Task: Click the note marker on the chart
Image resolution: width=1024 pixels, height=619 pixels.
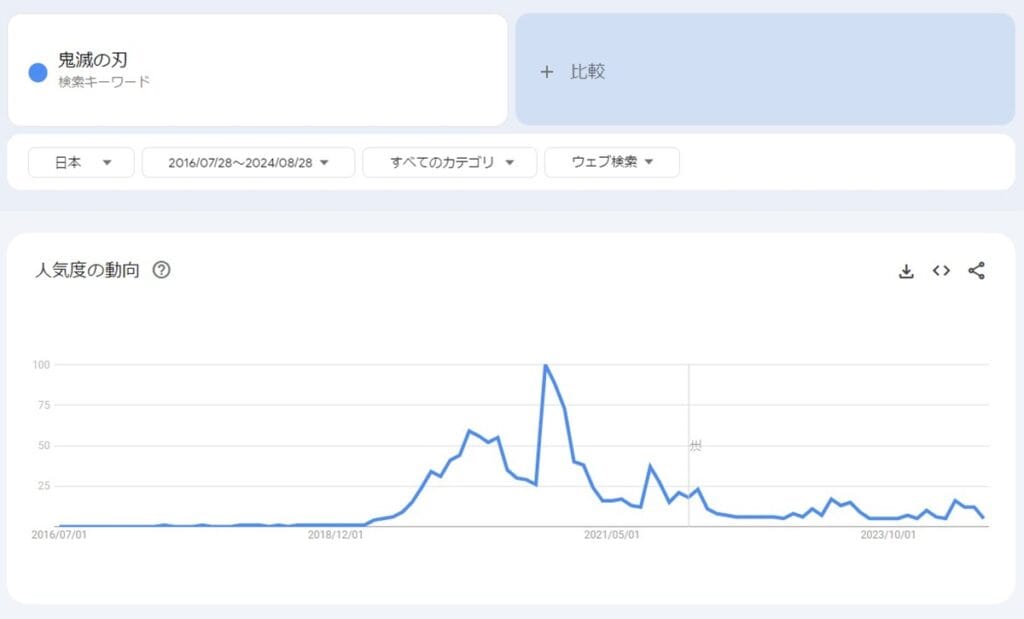Action: 696,445
